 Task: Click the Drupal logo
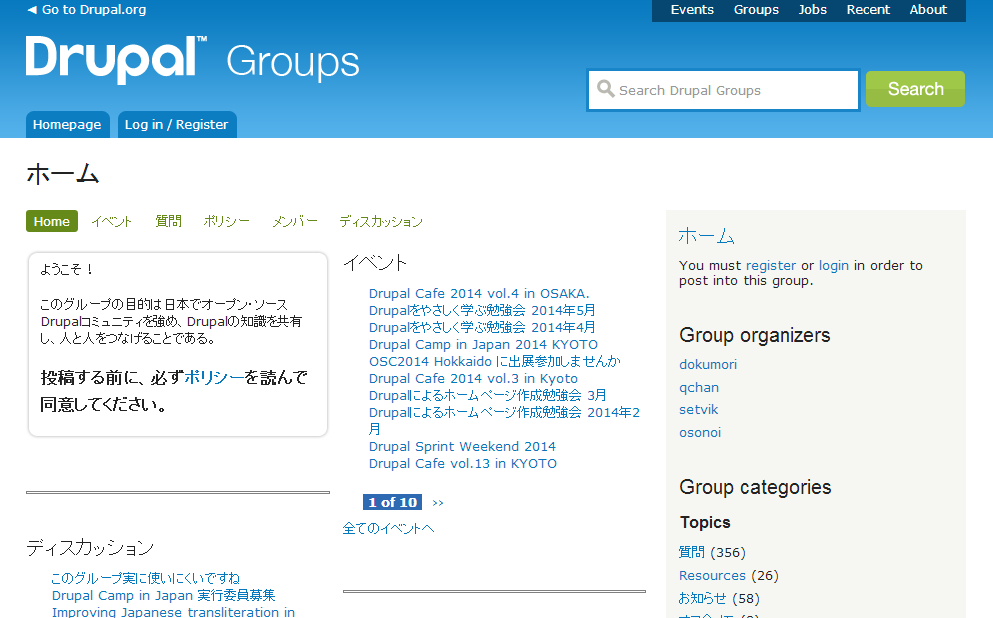[117, 60]
